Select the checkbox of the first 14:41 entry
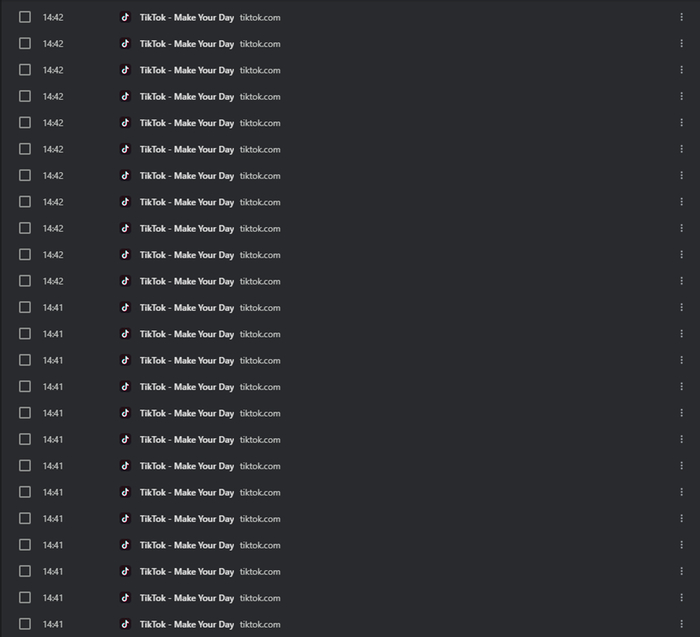 point(25,308)
